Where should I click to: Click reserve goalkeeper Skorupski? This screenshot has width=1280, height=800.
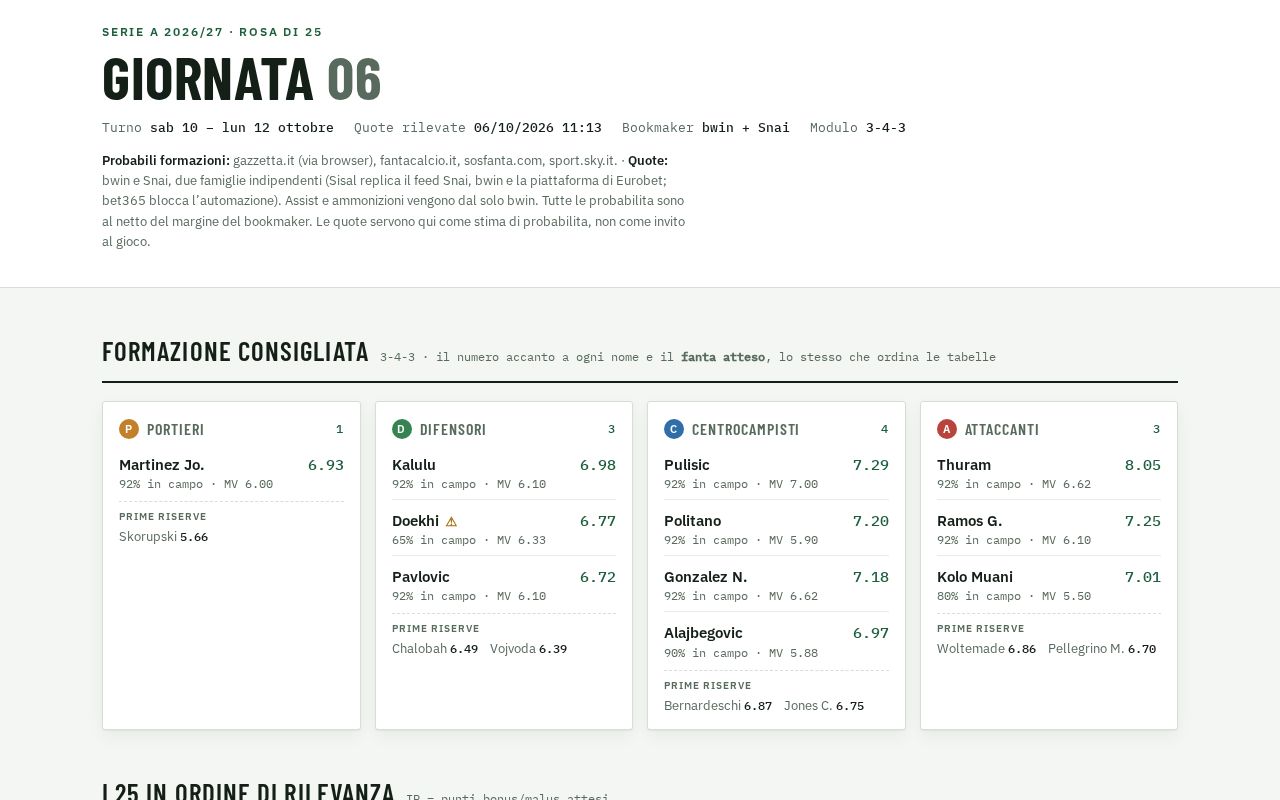(148, 537)
